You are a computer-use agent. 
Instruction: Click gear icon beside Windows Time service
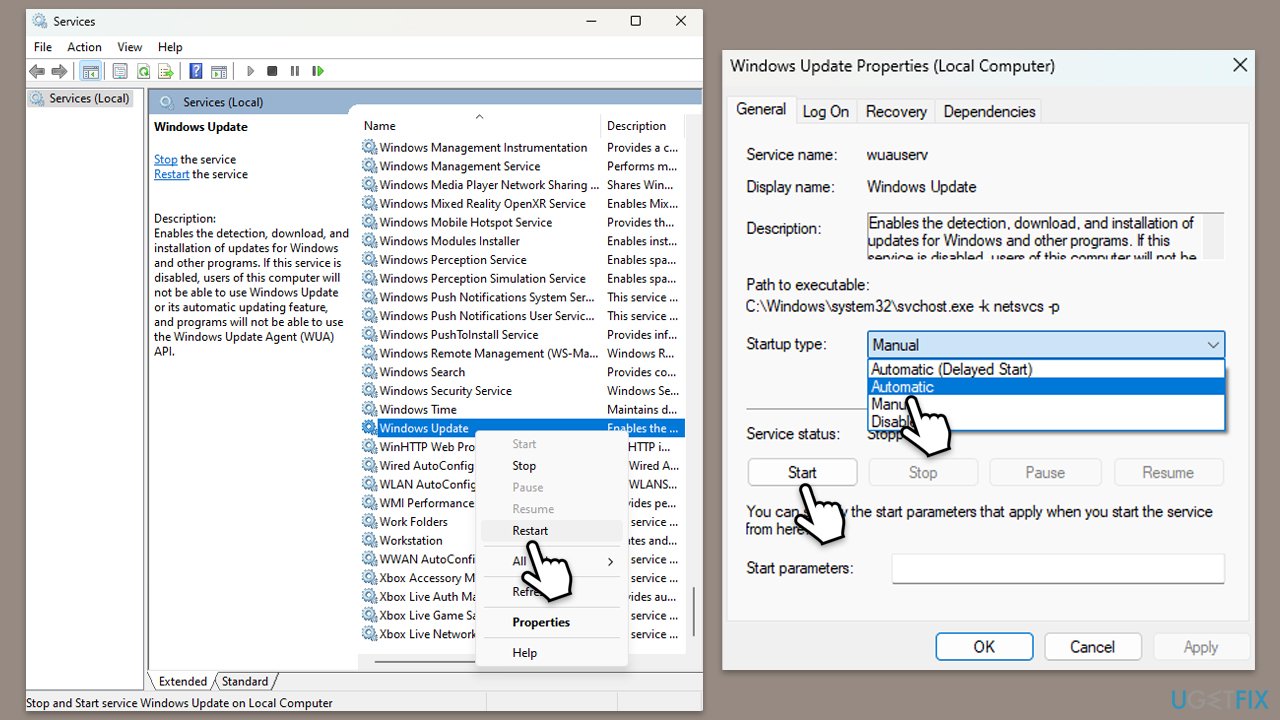370,410
